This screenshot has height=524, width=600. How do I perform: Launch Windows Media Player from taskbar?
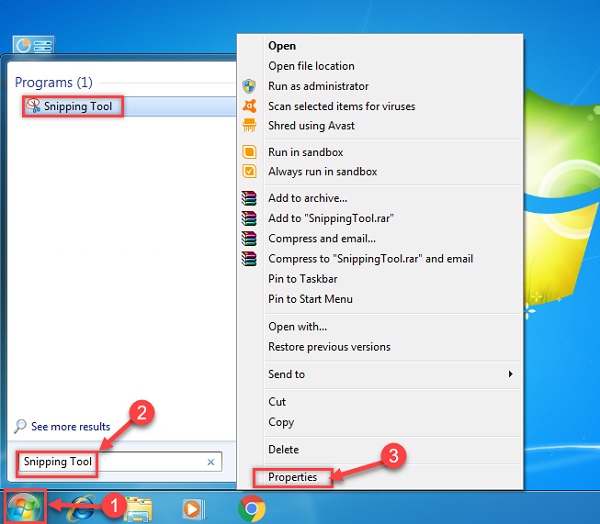pos(193,509)
